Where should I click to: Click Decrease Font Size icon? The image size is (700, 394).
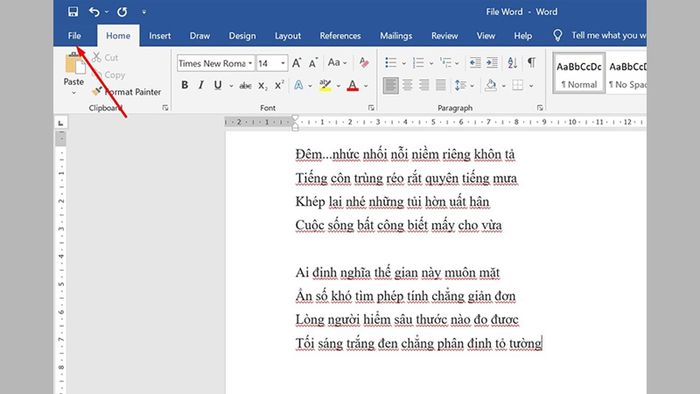click(313, 63)
